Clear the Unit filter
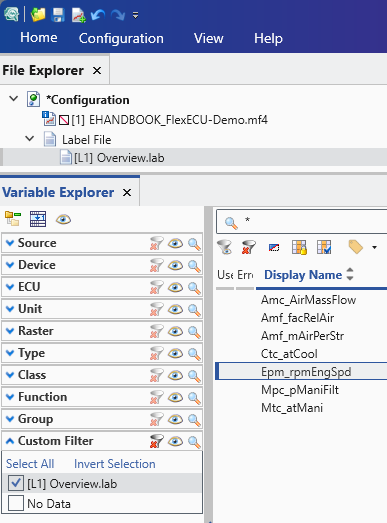The height and width of the screenshot is (523, 387). coord(156,310)
